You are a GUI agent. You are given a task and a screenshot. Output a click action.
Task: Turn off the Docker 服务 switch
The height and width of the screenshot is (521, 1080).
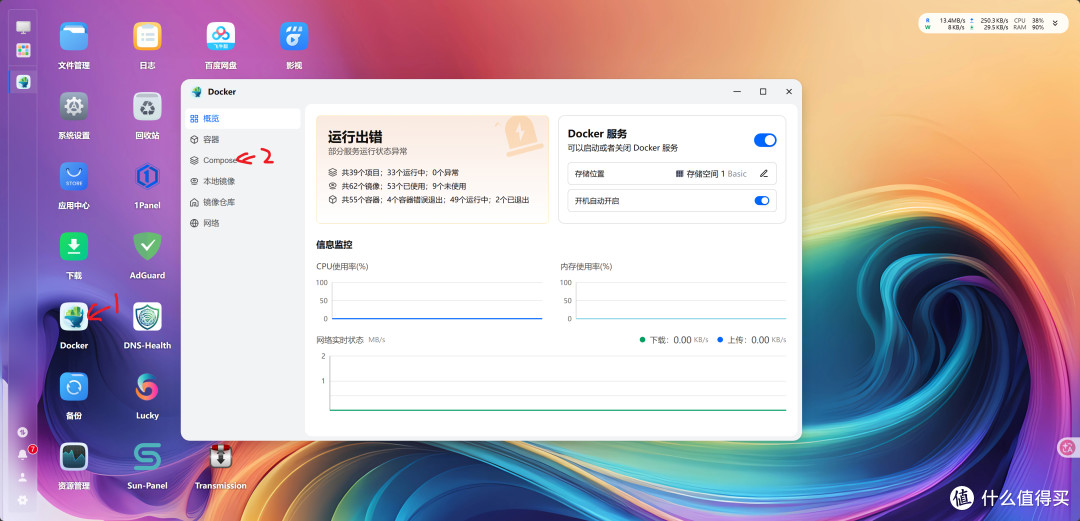click(x=765, y=140)
